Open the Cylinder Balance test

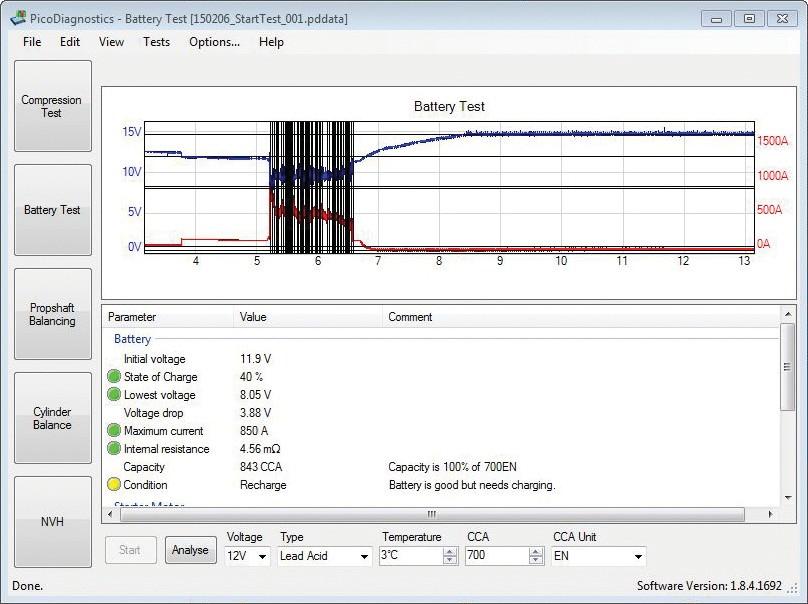tap(53, 418)
